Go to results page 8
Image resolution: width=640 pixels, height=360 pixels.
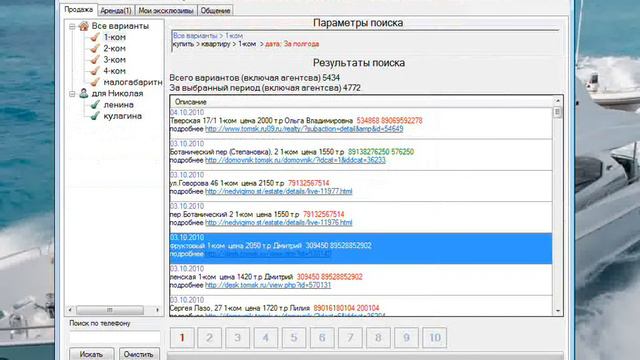tap(378, 338)
